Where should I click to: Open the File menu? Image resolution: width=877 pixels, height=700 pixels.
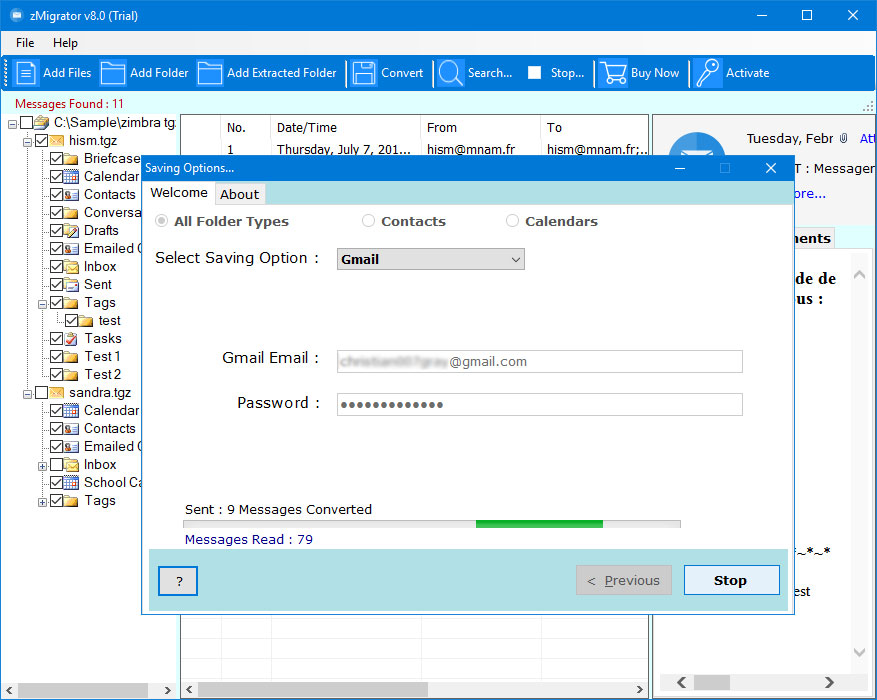coord(25,43)
